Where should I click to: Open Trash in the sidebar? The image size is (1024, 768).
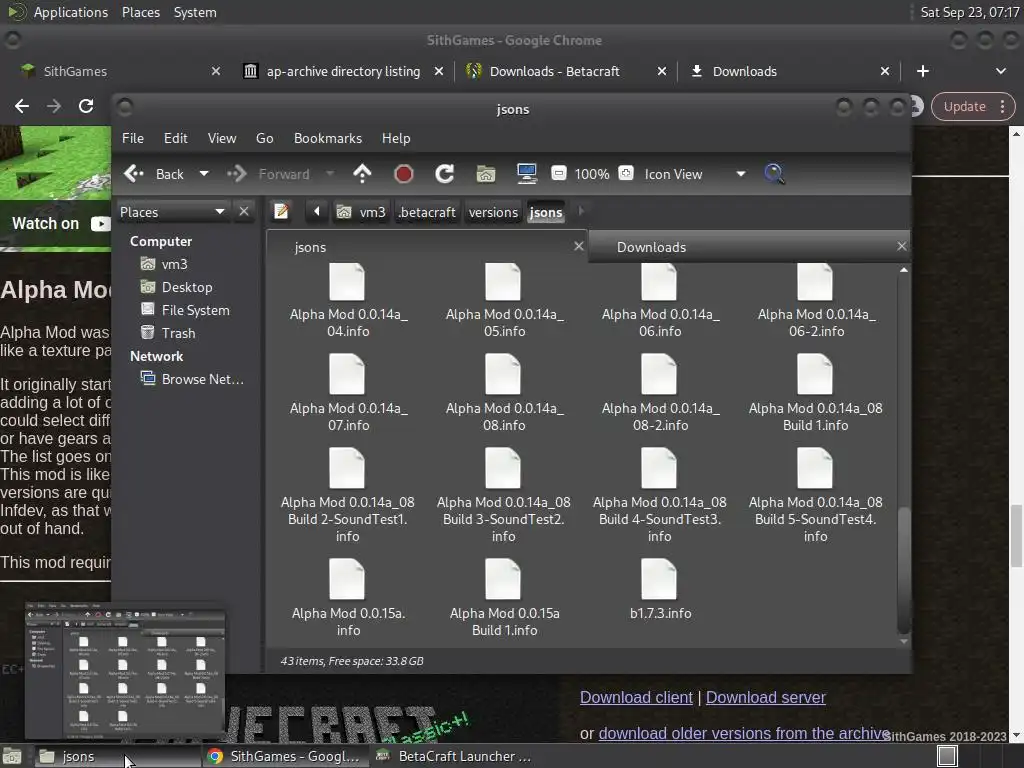178,332
